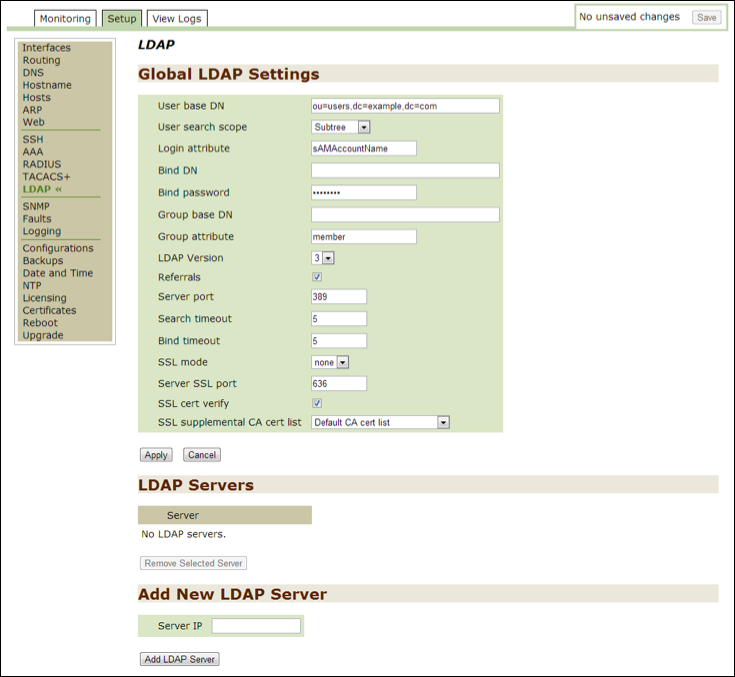Screen dimensions: 735x677
Task: Open the TACACS+ sidebar link
Action: [x=46, y=176]
